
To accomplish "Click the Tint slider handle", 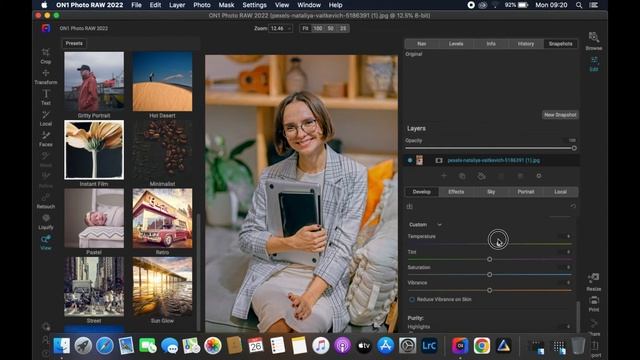I will coord(489,259).
